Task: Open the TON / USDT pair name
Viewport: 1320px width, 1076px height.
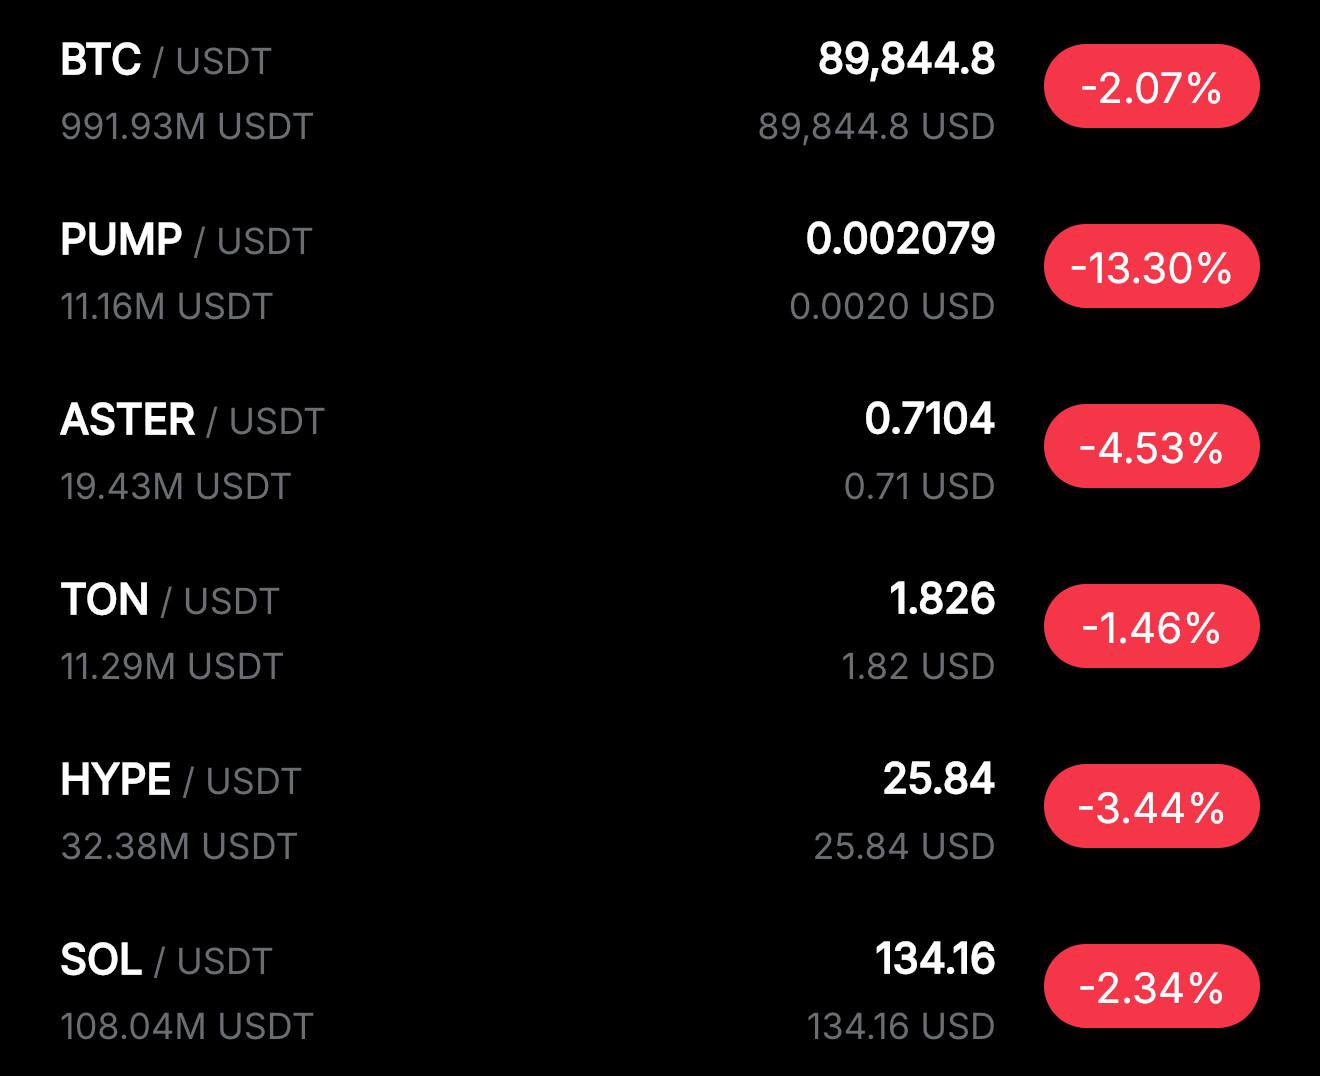Action: click(169, 601)
